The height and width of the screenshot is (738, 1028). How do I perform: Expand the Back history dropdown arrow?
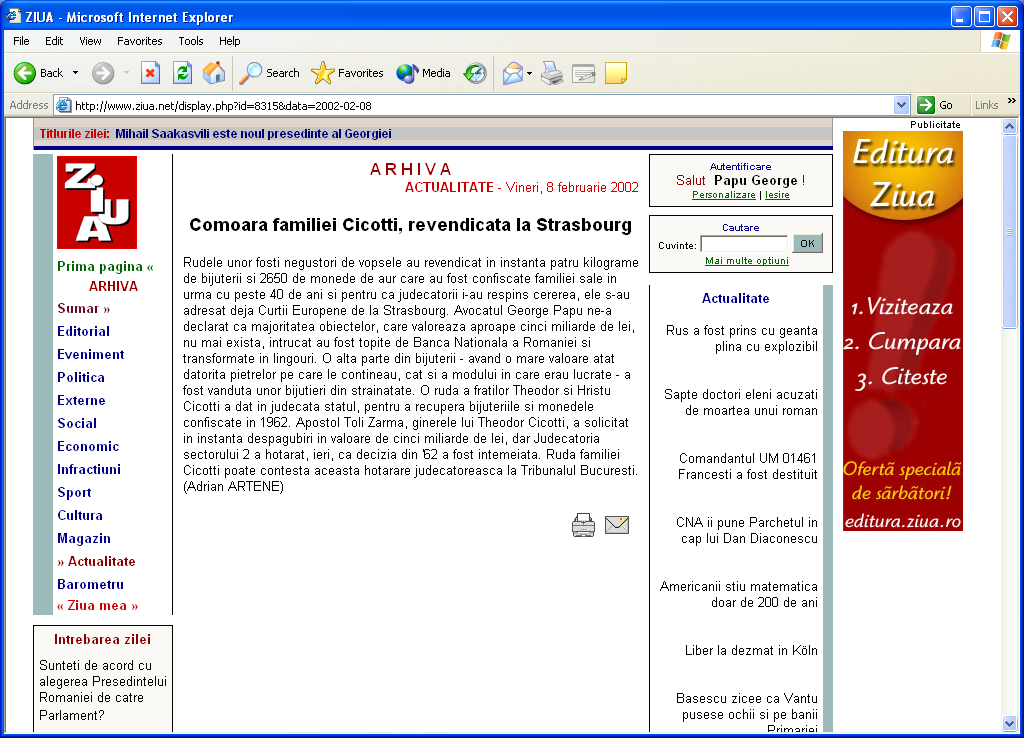click(x=75, y=73)
